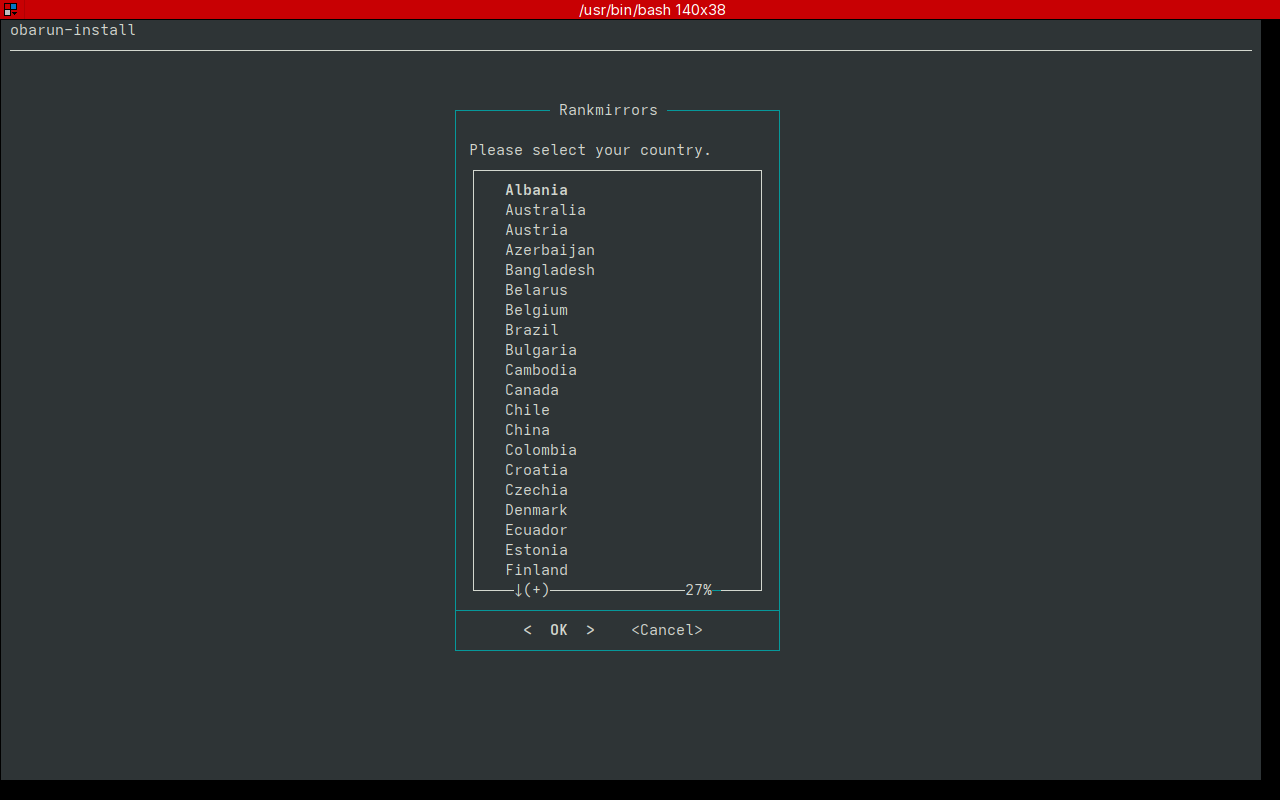Select Albania from the country list
The image size is (1280, 800).
536,190
